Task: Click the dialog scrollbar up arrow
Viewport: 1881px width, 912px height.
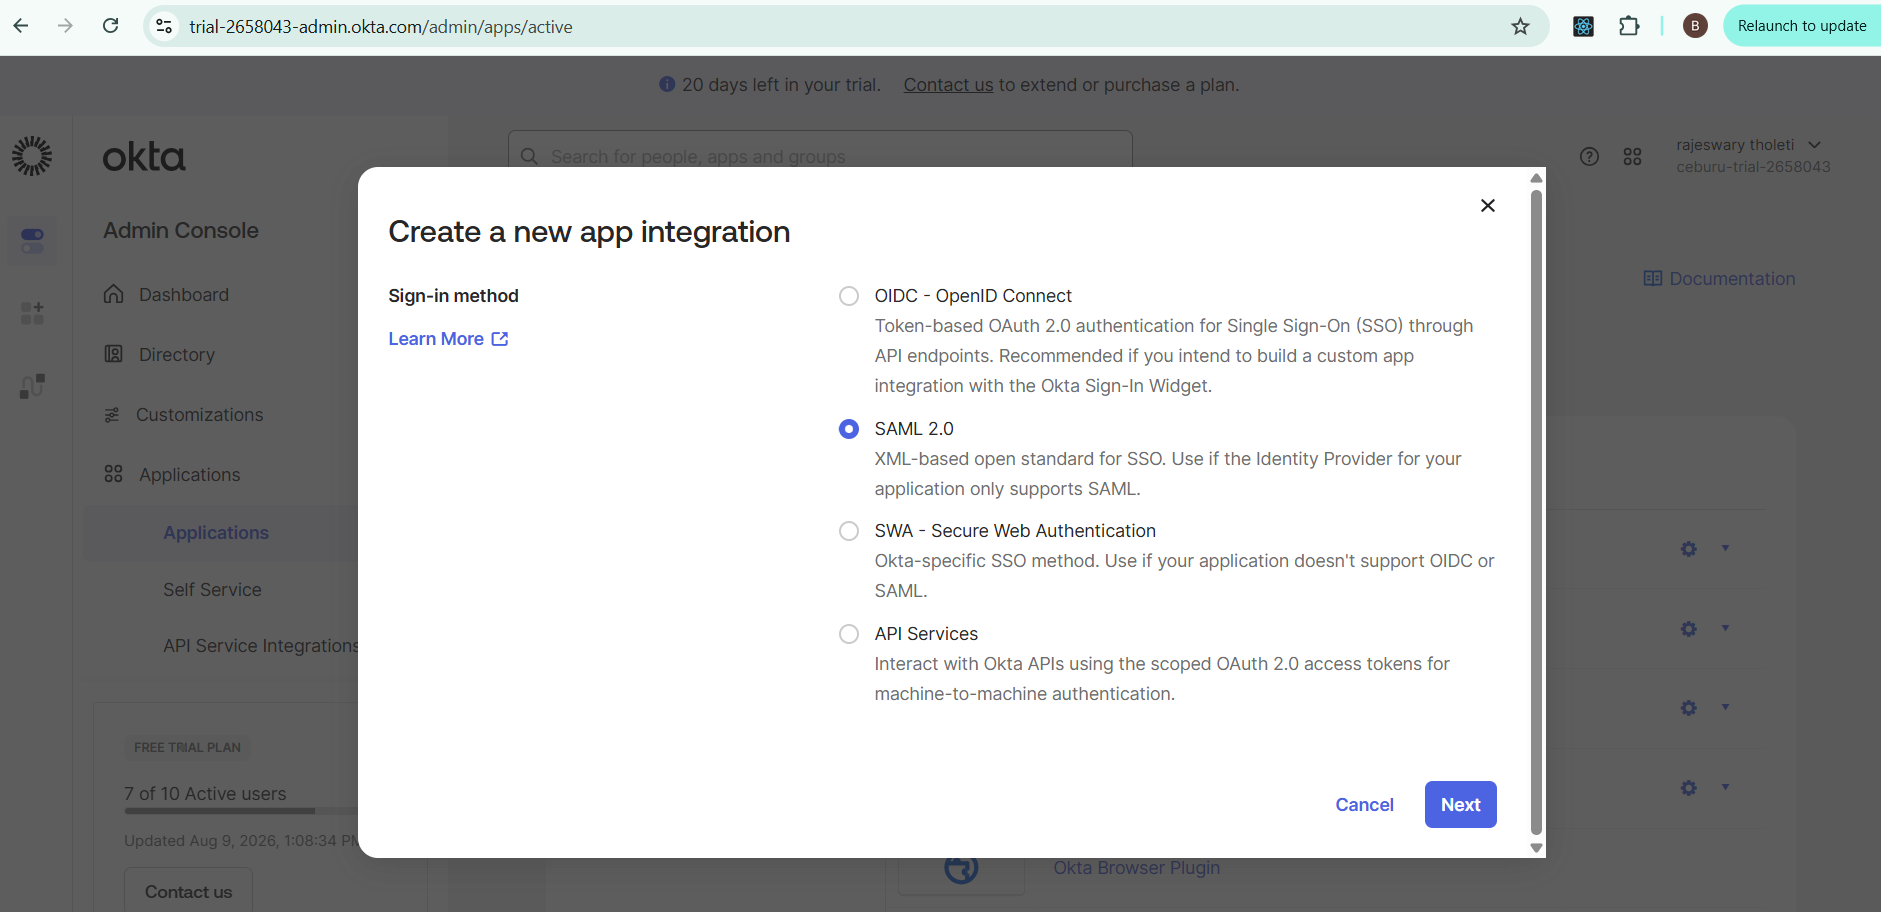Action: [x=1537, y=178]
